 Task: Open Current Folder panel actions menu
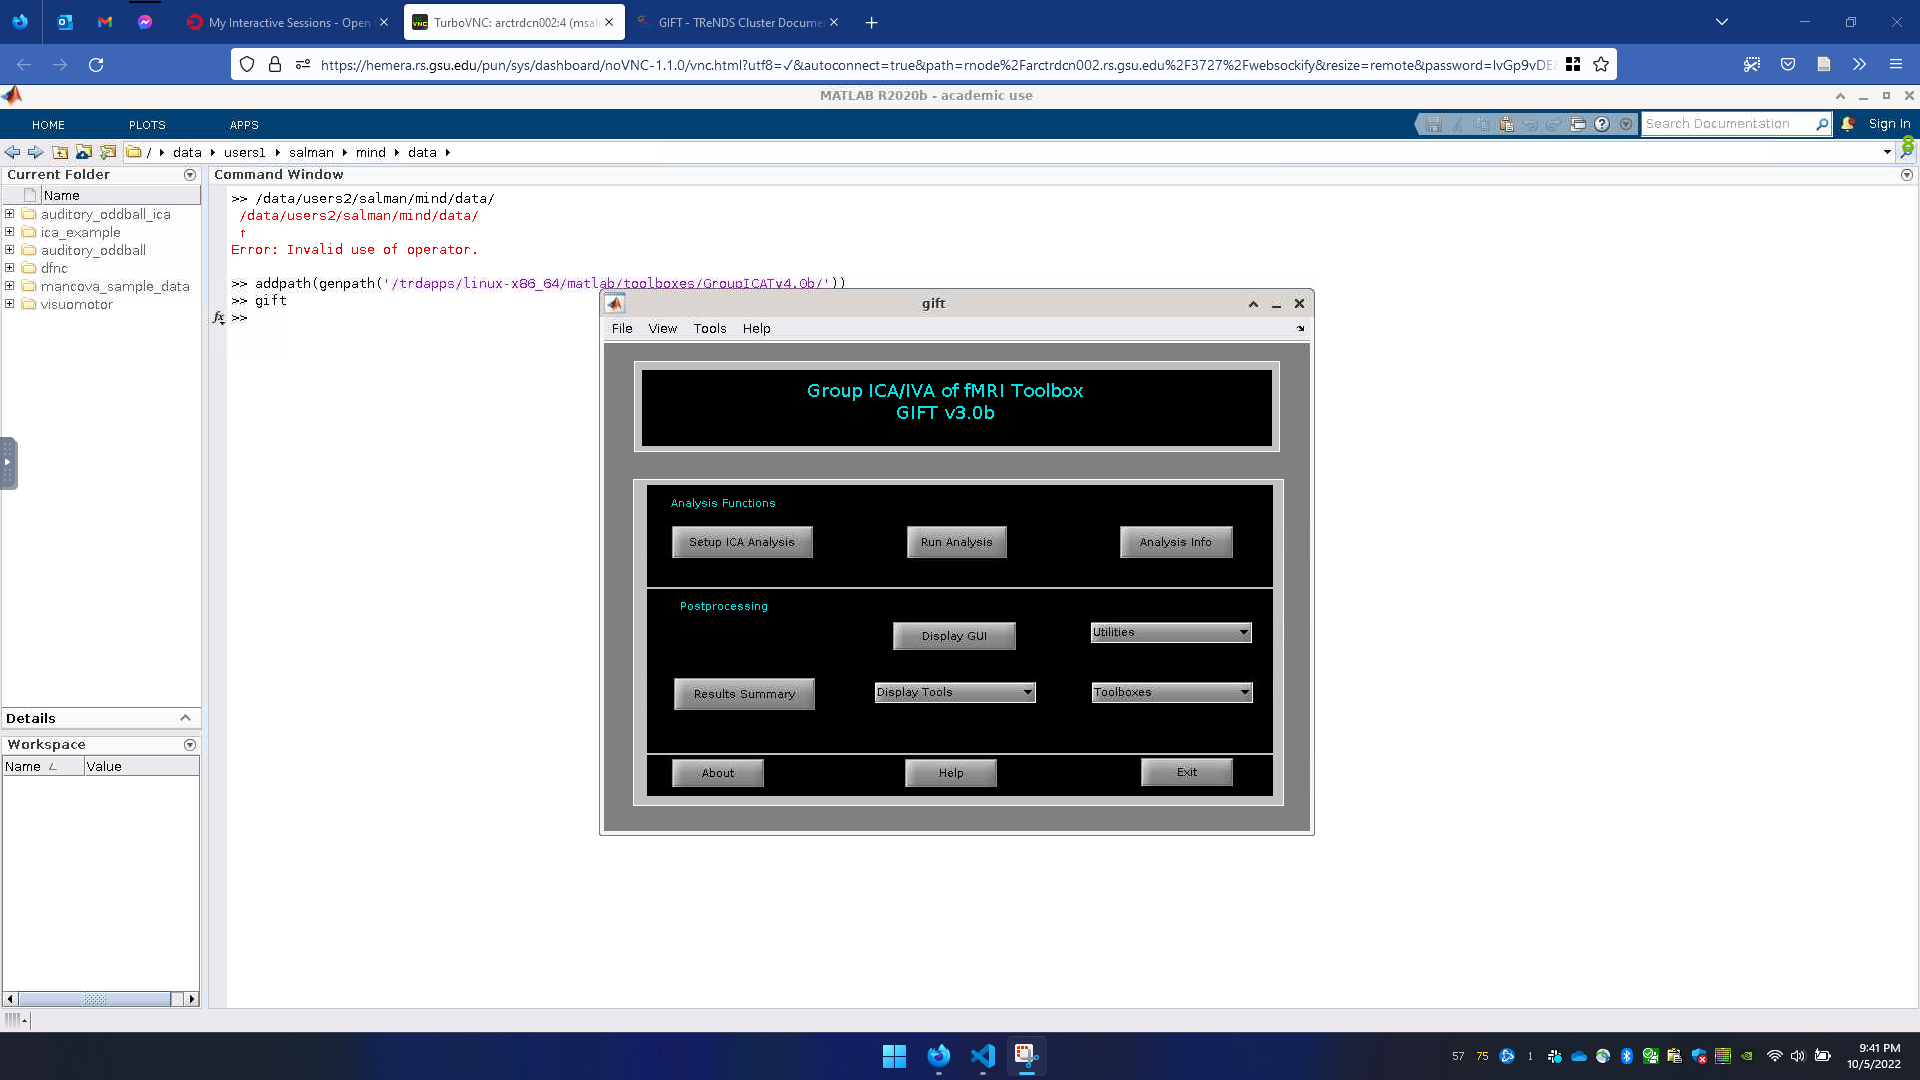[190, 175]
